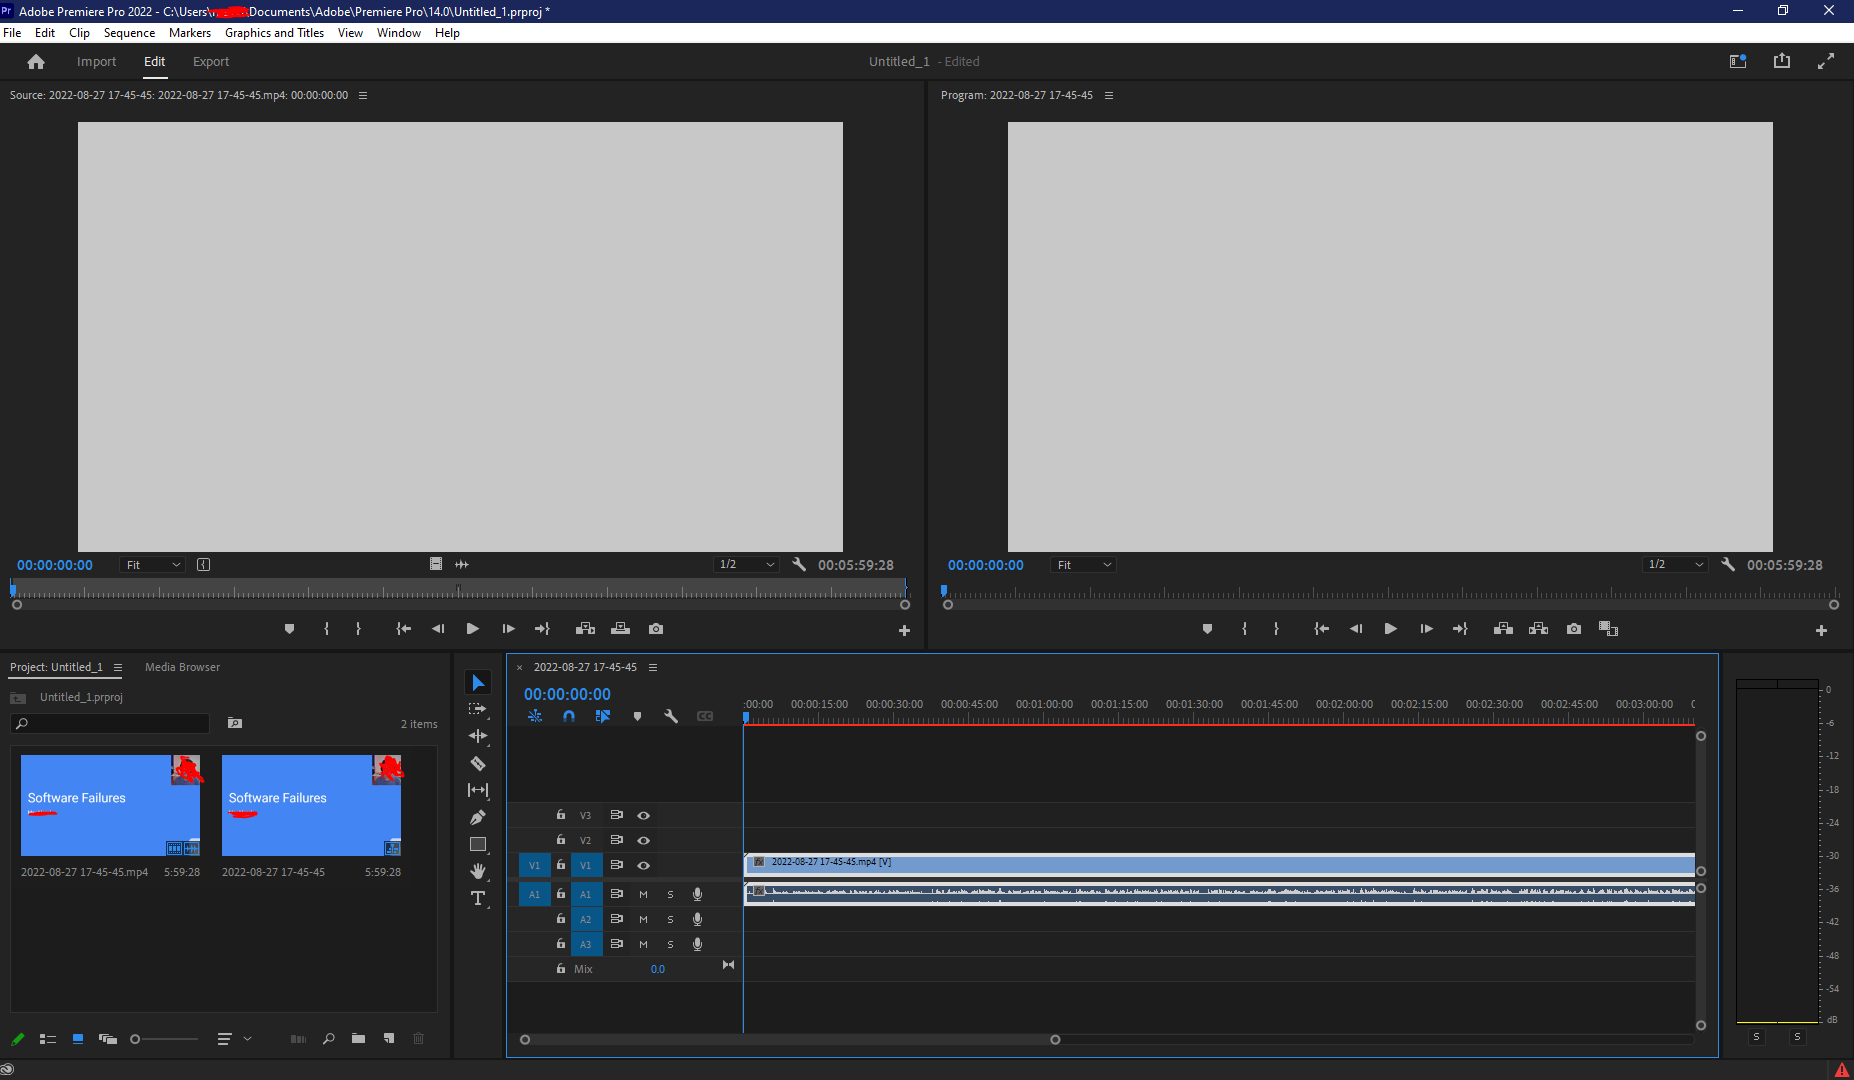
Task: Switch to the Import workspace
Action: (96, 62)
